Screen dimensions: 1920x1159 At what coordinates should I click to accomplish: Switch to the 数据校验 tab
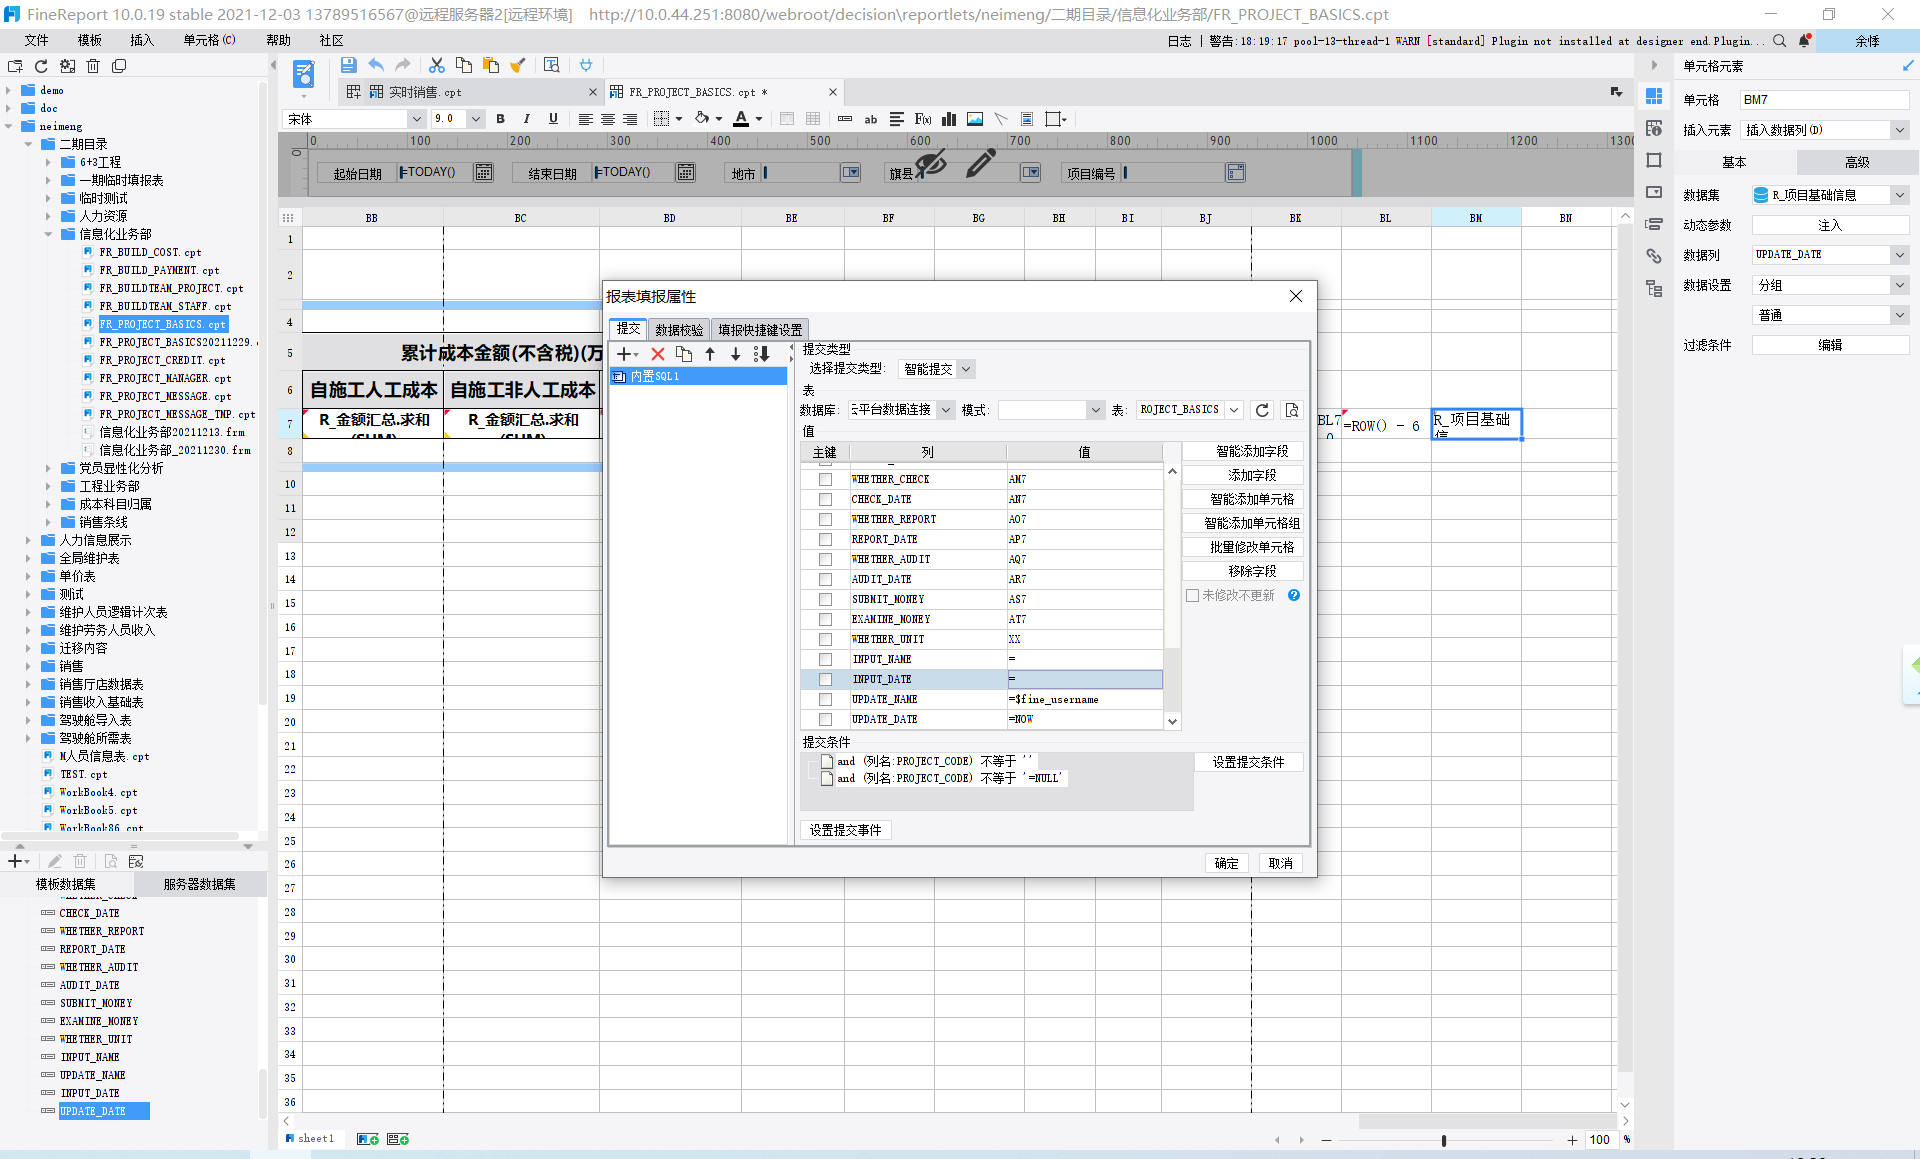point(679,330)
